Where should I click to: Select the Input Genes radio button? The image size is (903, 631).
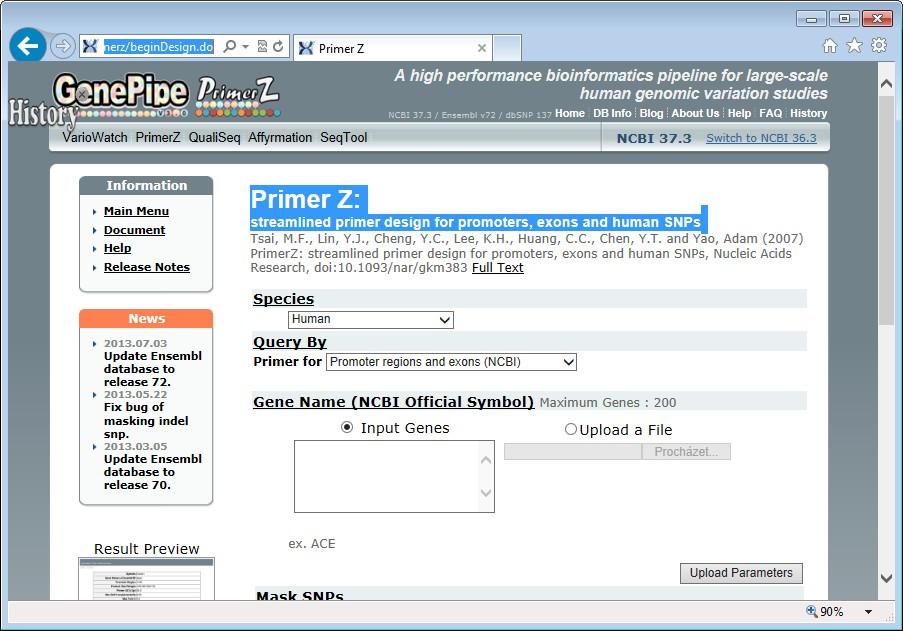tap(347, 427)
